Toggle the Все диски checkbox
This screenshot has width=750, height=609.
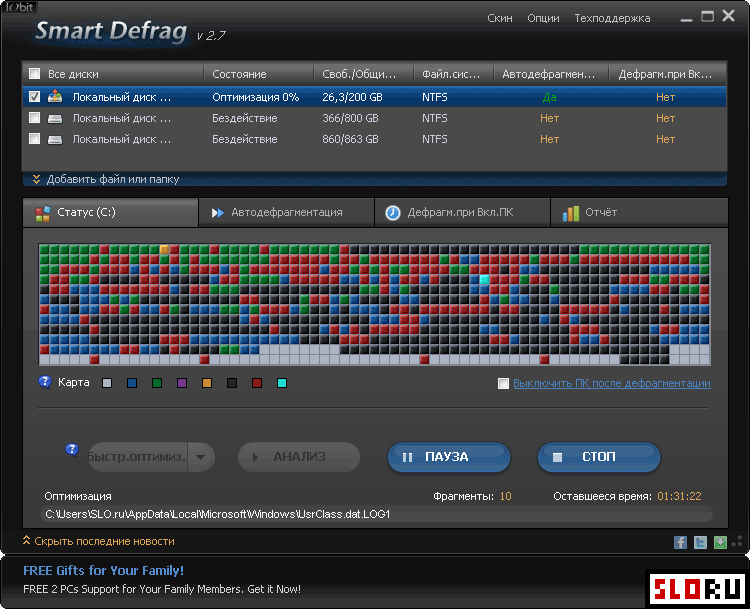(34, 74)
